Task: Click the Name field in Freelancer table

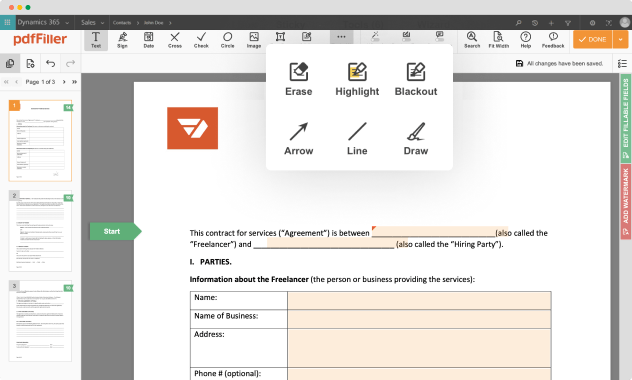Action: (419, 300)
